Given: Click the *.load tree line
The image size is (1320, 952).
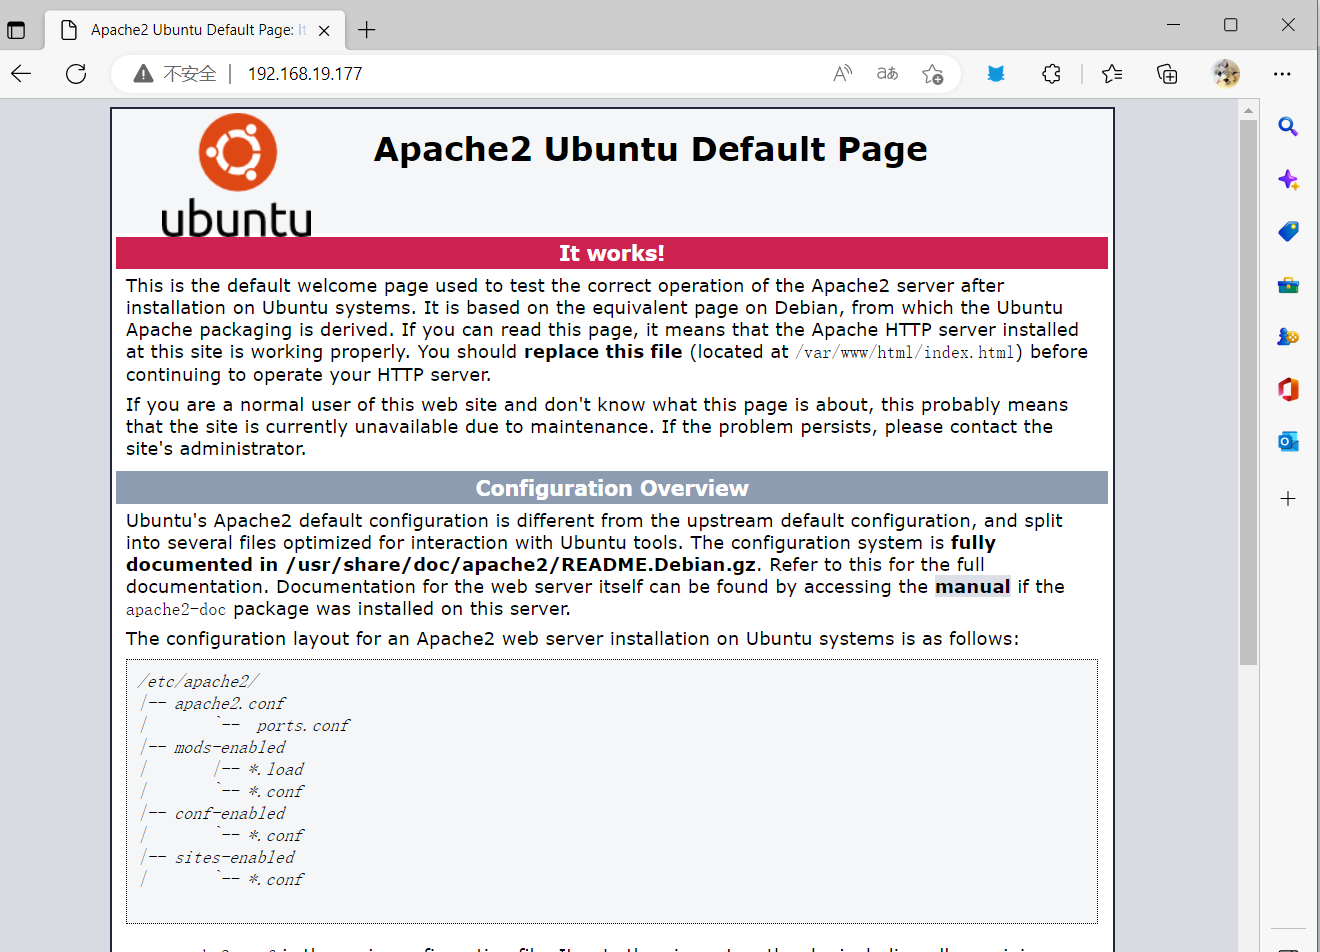Looking at the screenshot, I should point(259,770).
